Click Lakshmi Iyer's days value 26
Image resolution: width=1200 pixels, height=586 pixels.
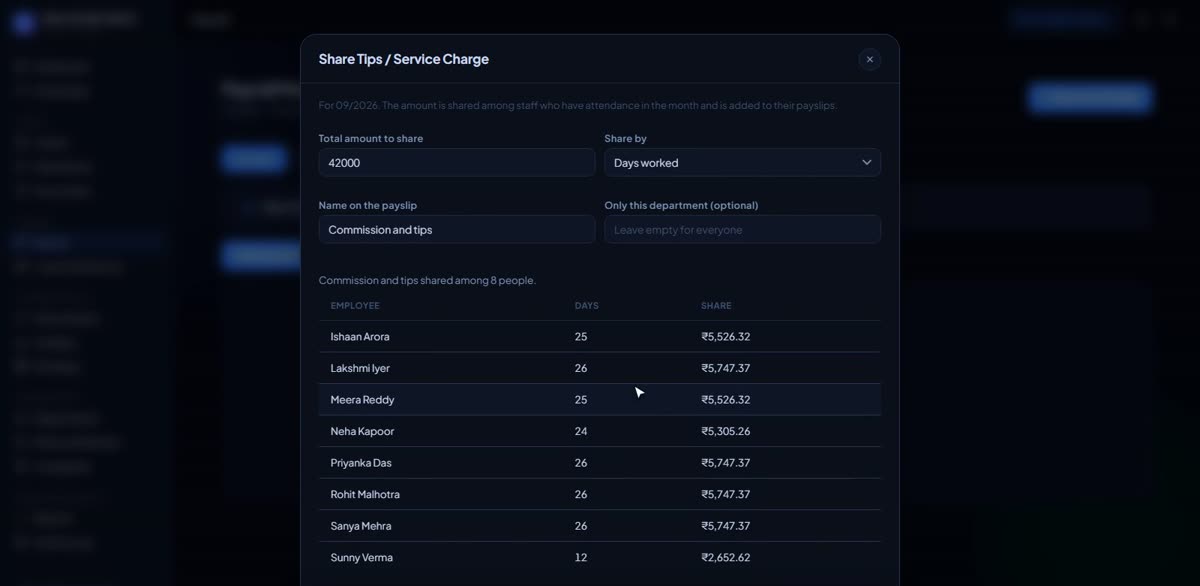(x=581, y=368)
